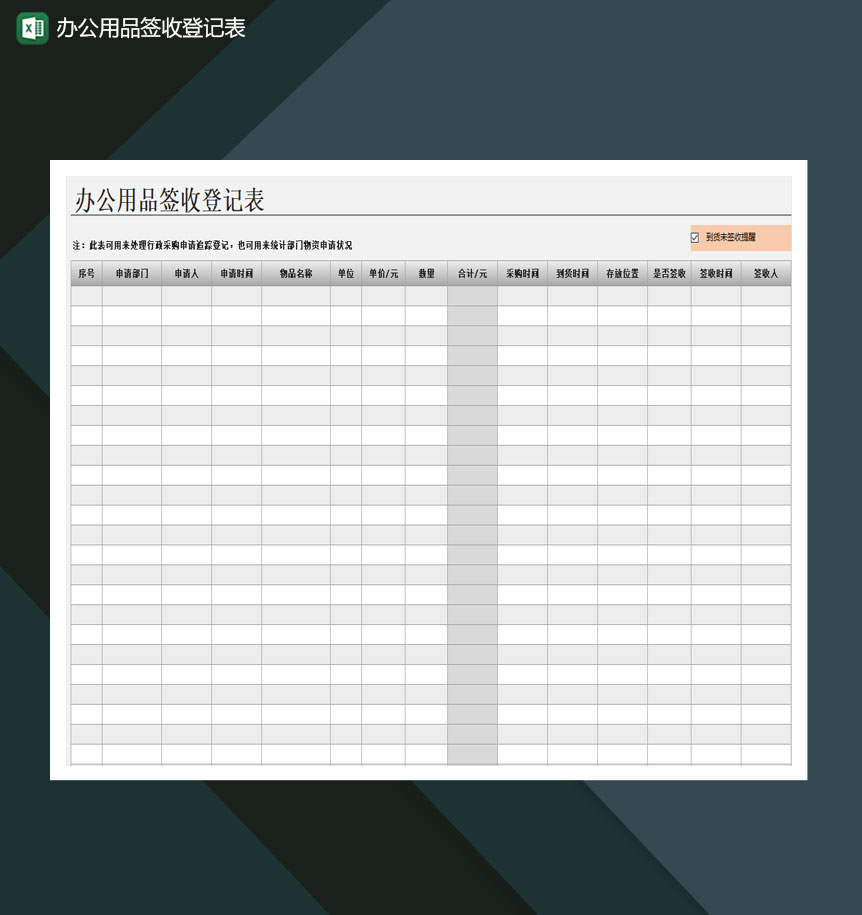Select the 存放位置 header cell
Image resolution: width=862 pixels, height=915 pixels.
click(x=620, y=272)
